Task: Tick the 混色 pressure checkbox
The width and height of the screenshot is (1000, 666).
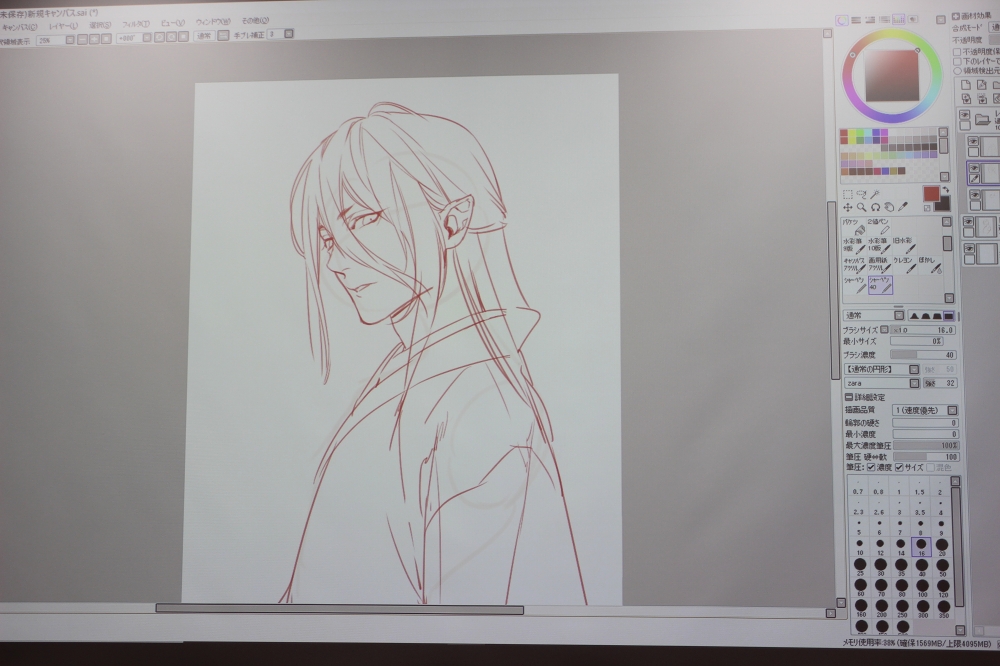Action: 930,468
